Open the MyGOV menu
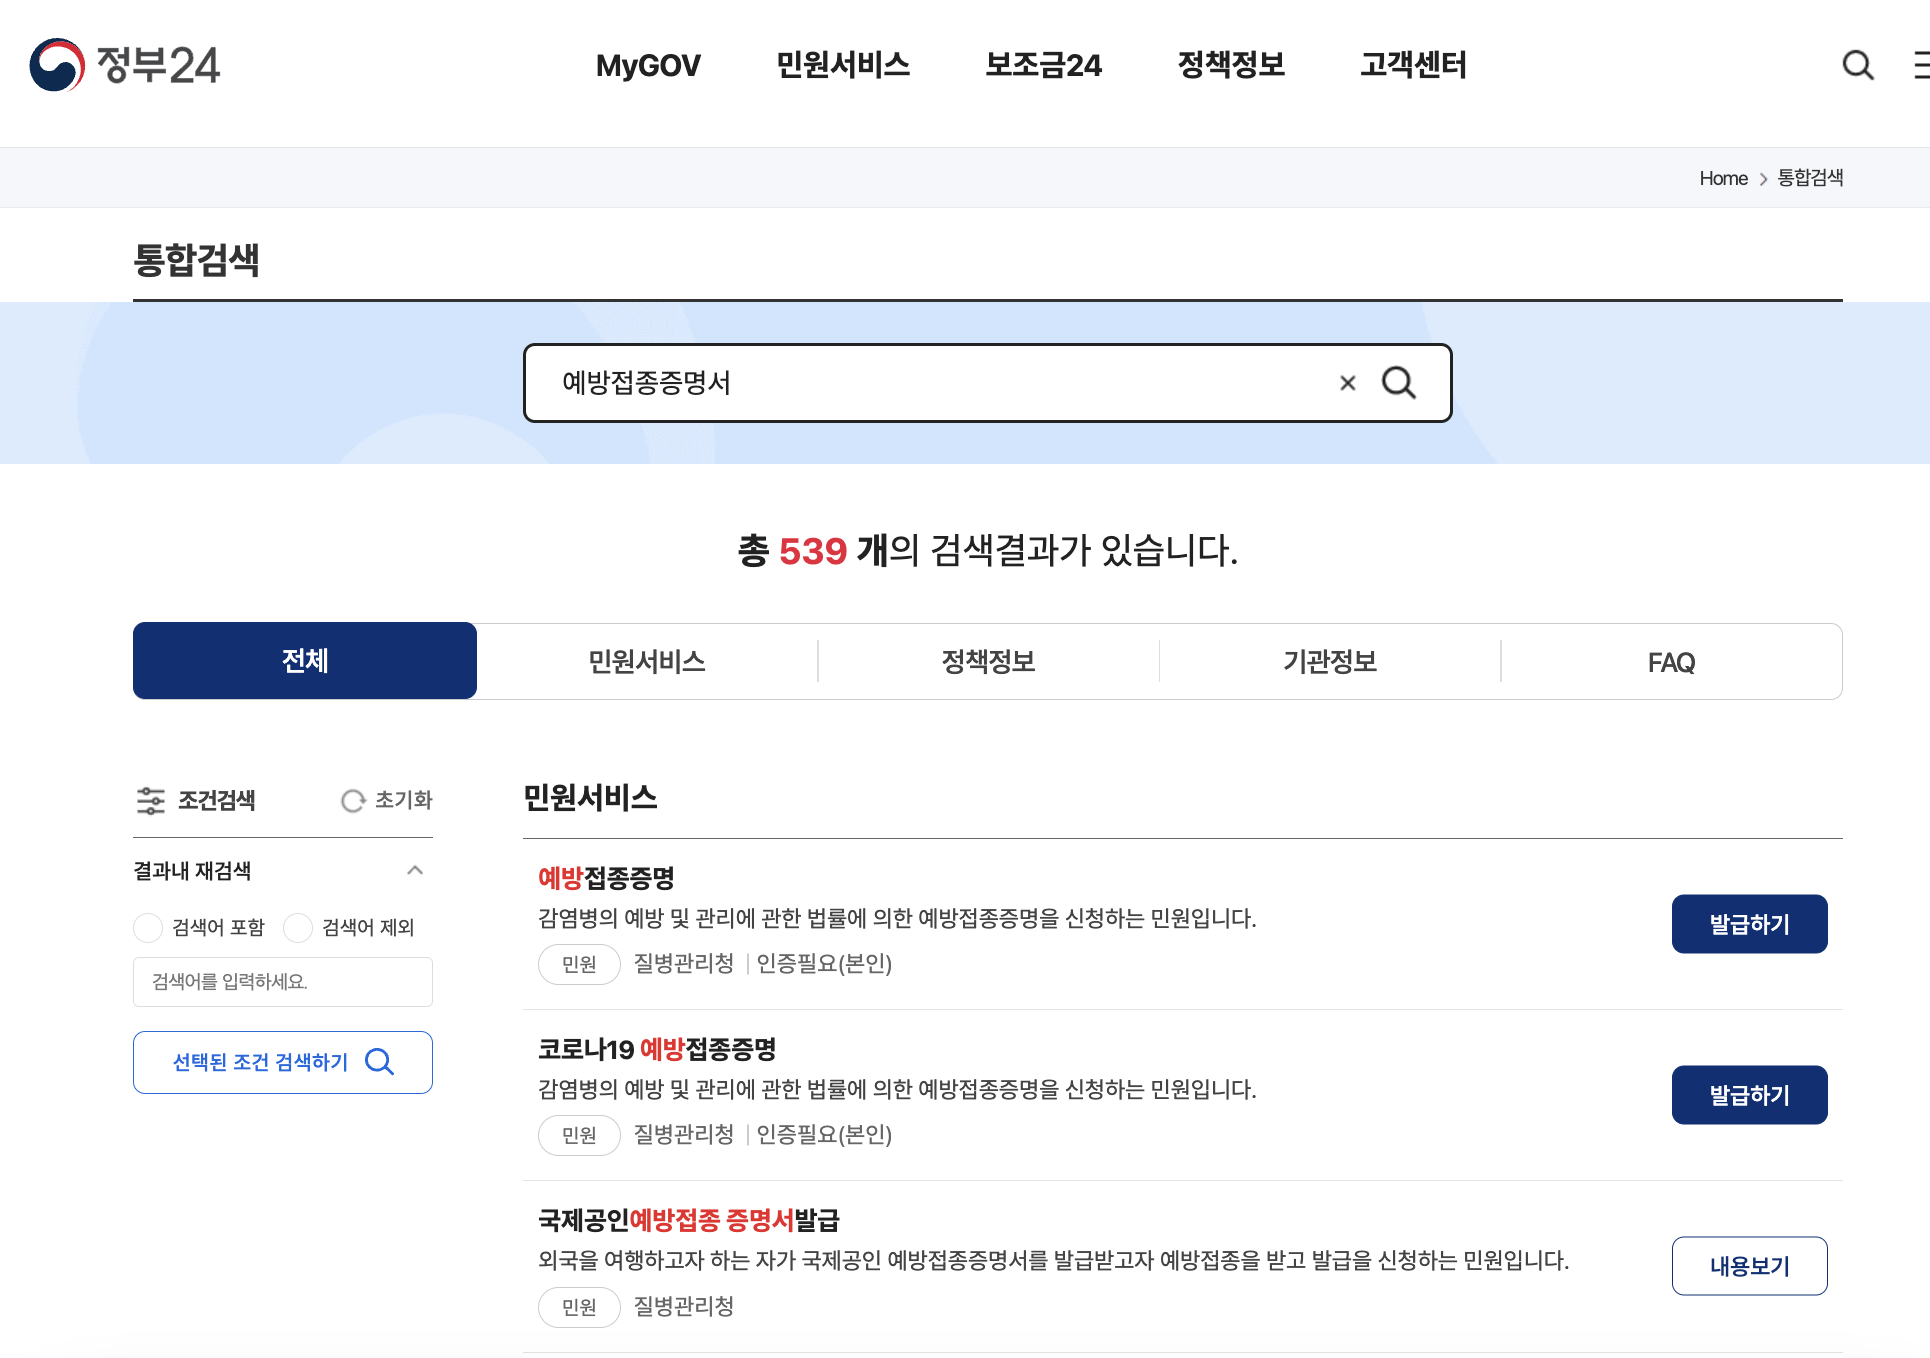 (648, 65)
